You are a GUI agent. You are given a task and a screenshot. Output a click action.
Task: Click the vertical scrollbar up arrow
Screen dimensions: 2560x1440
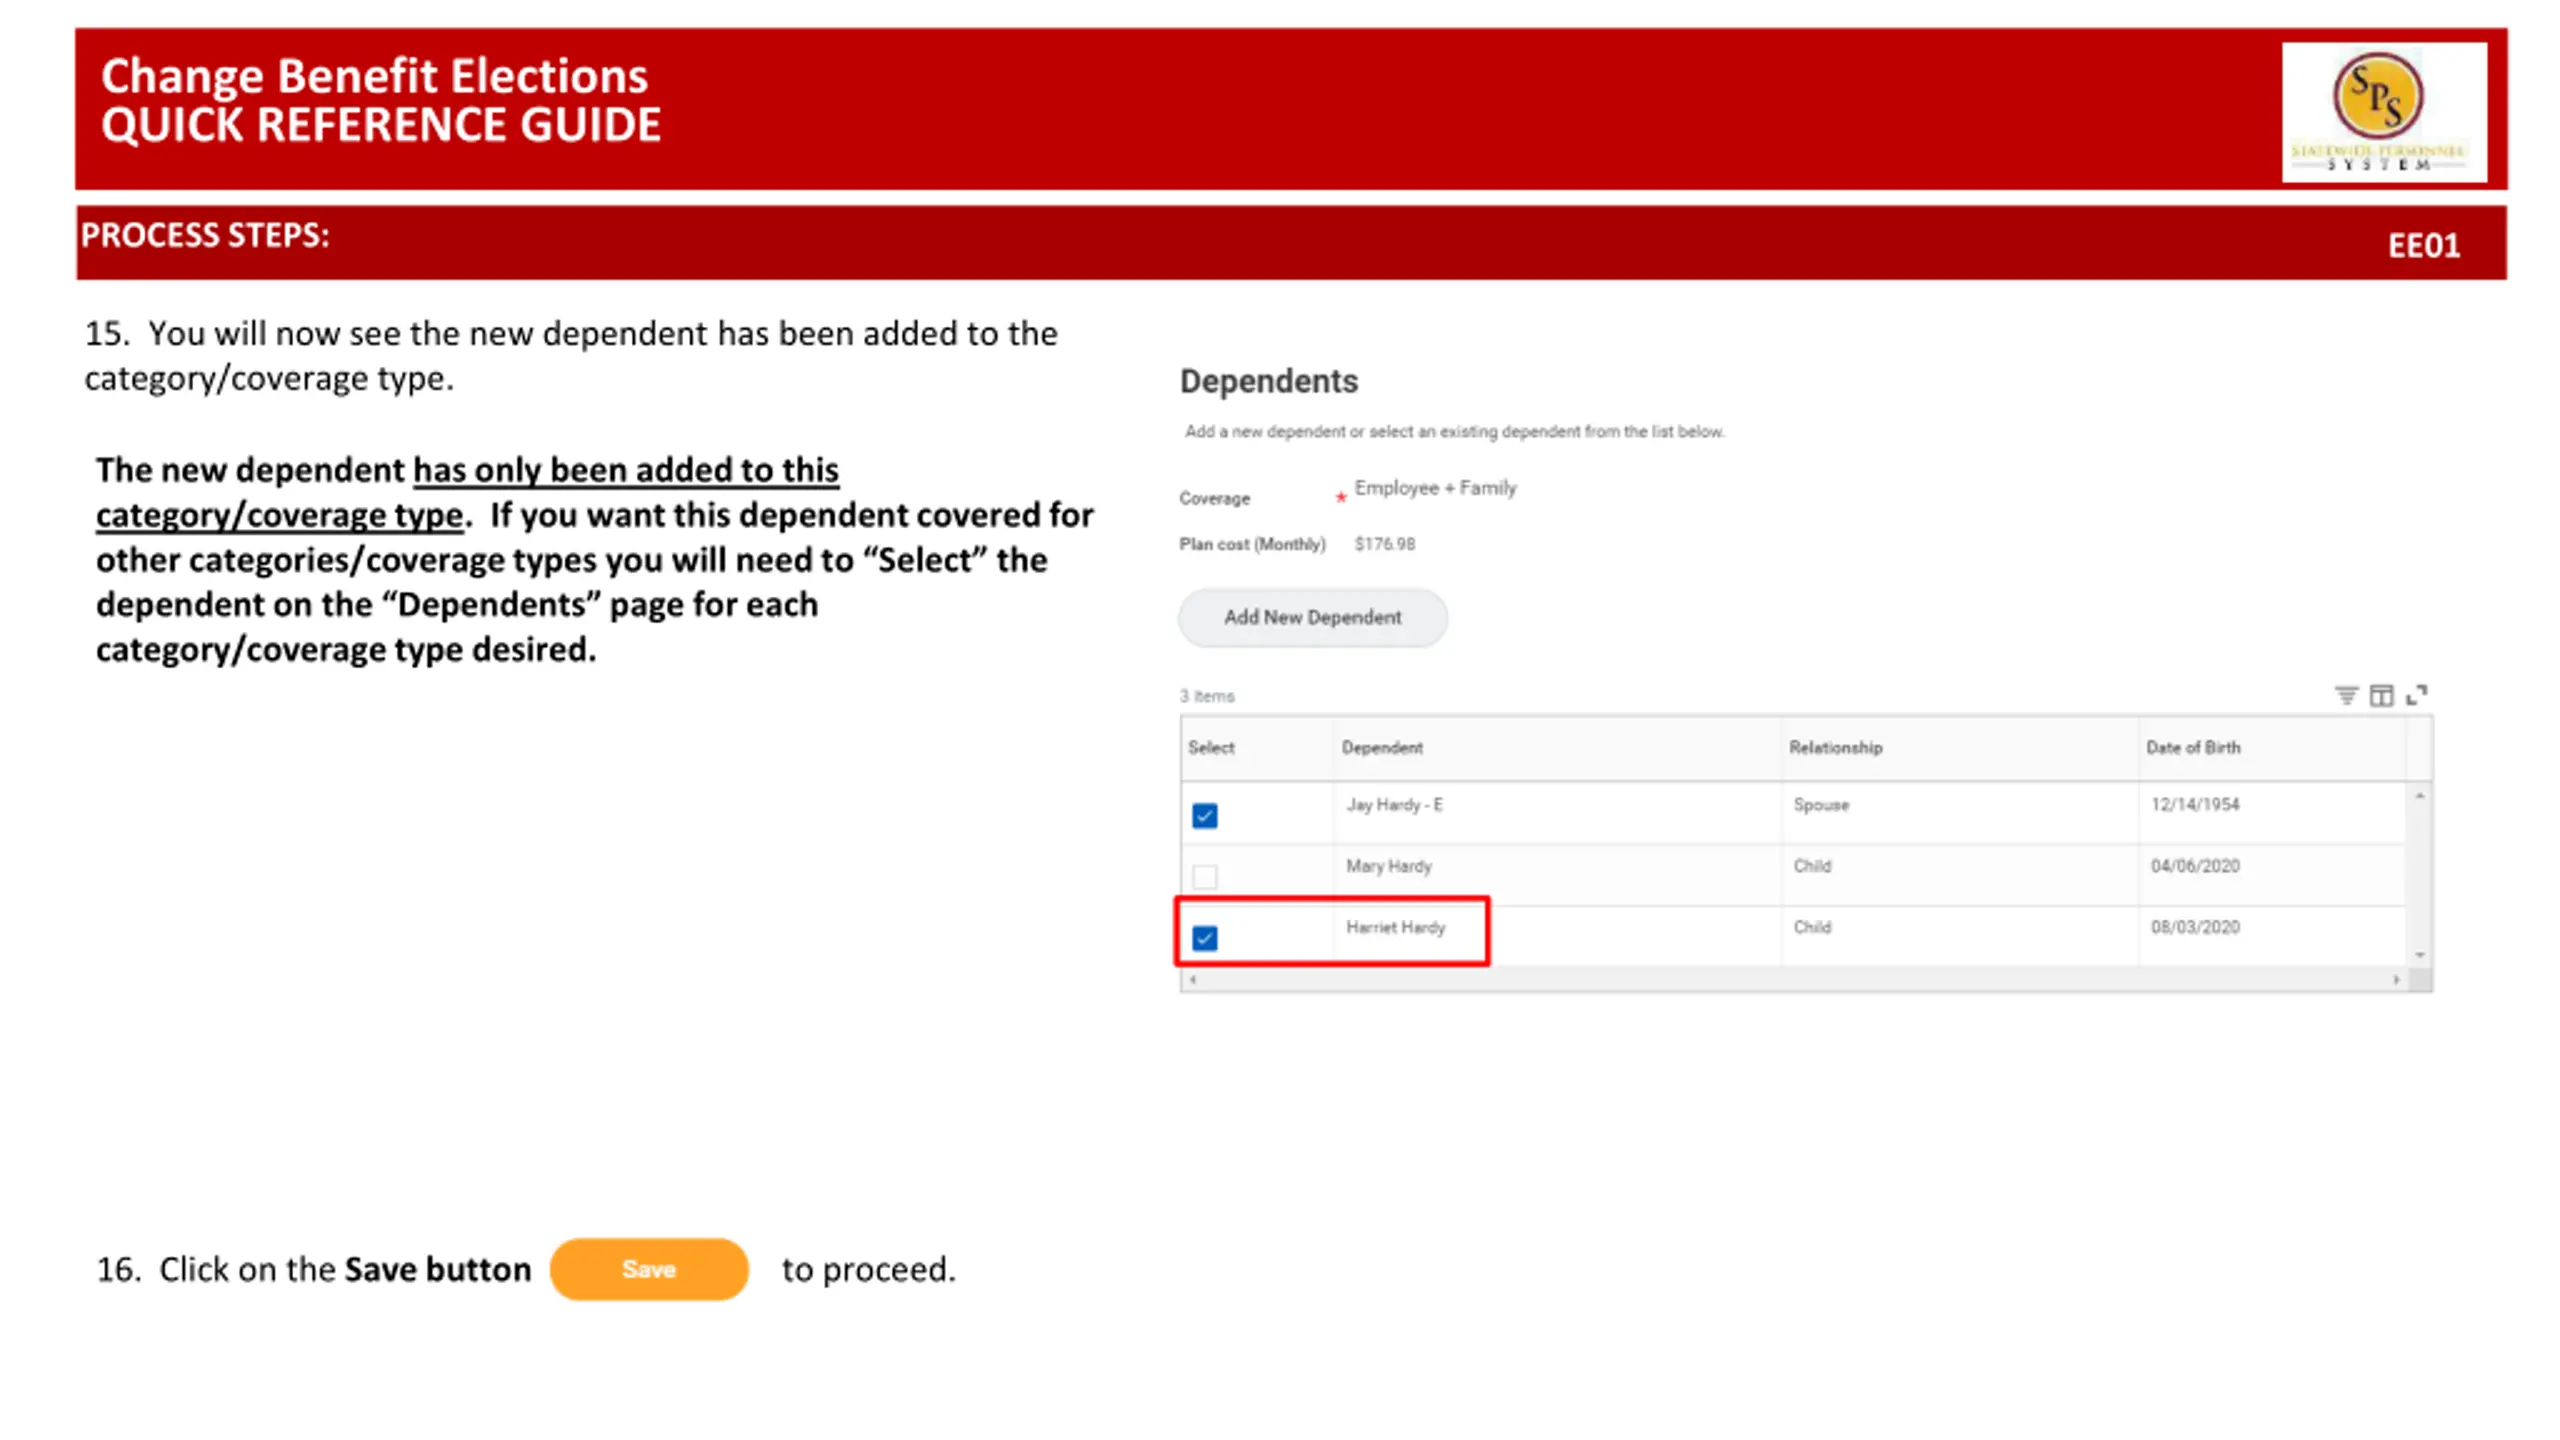2419,796
